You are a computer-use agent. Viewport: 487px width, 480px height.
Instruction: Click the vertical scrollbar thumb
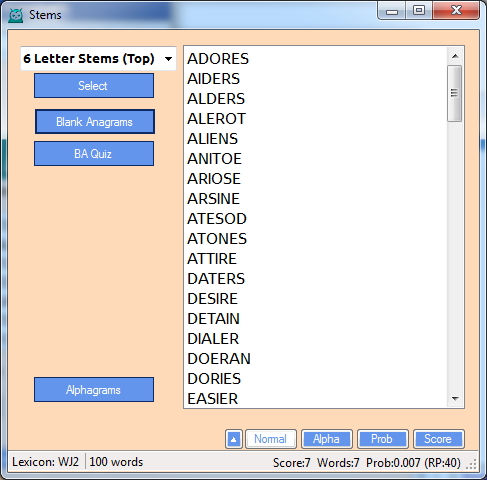(455, 93)
